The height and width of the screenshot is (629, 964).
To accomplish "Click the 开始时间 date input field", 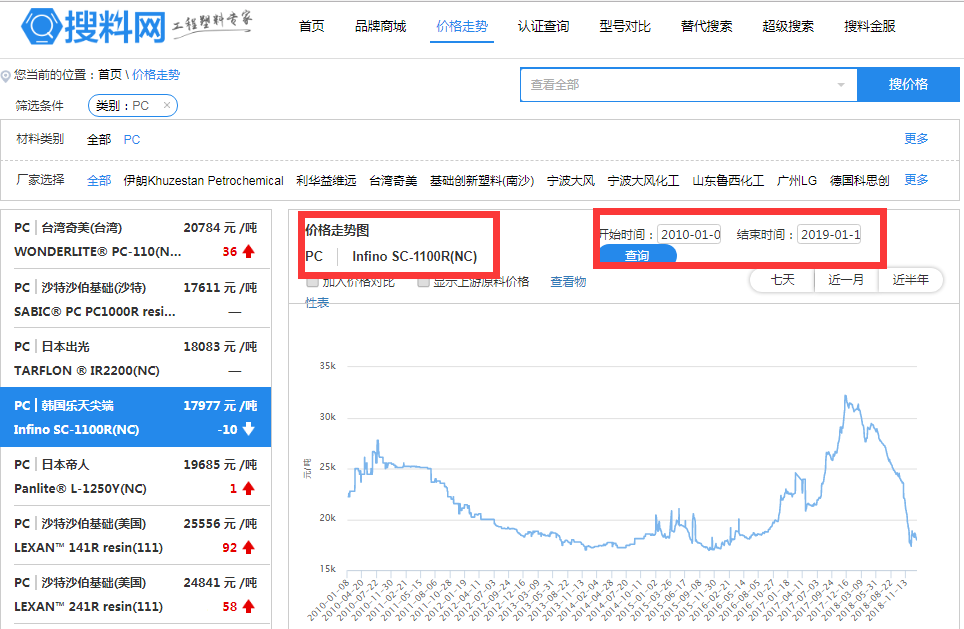I will click(x=689, y=235).
